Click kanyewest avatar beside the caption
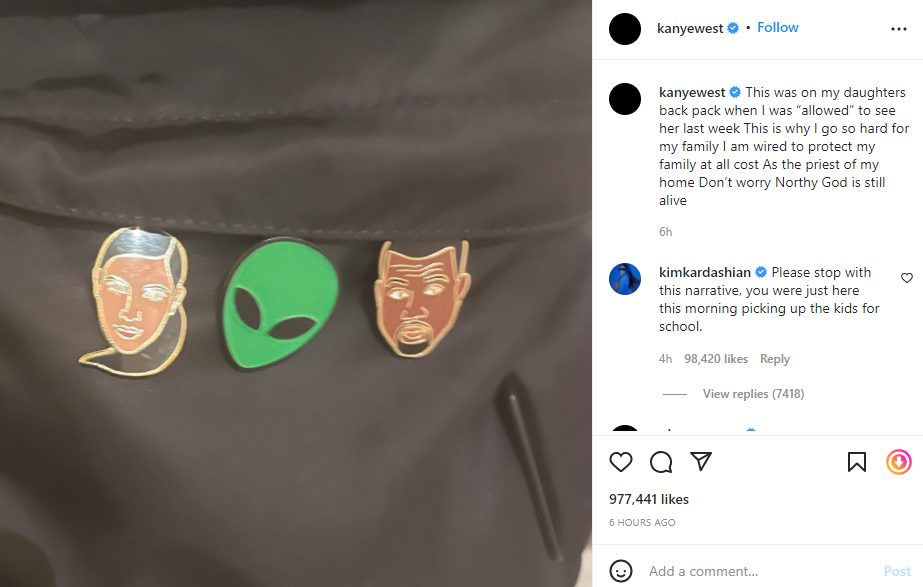 tap(625, 99)
